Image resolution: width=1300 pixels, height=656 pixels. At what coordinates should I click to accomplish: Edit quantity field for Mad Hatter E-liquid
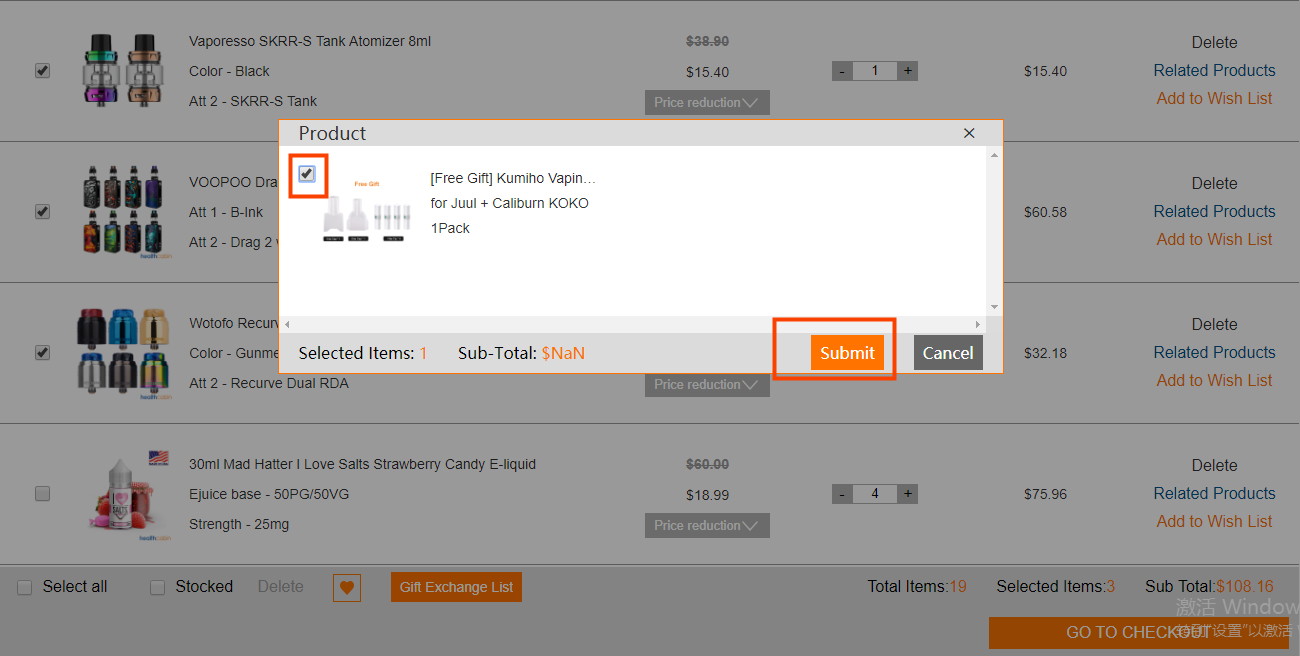tap(875, 494)
